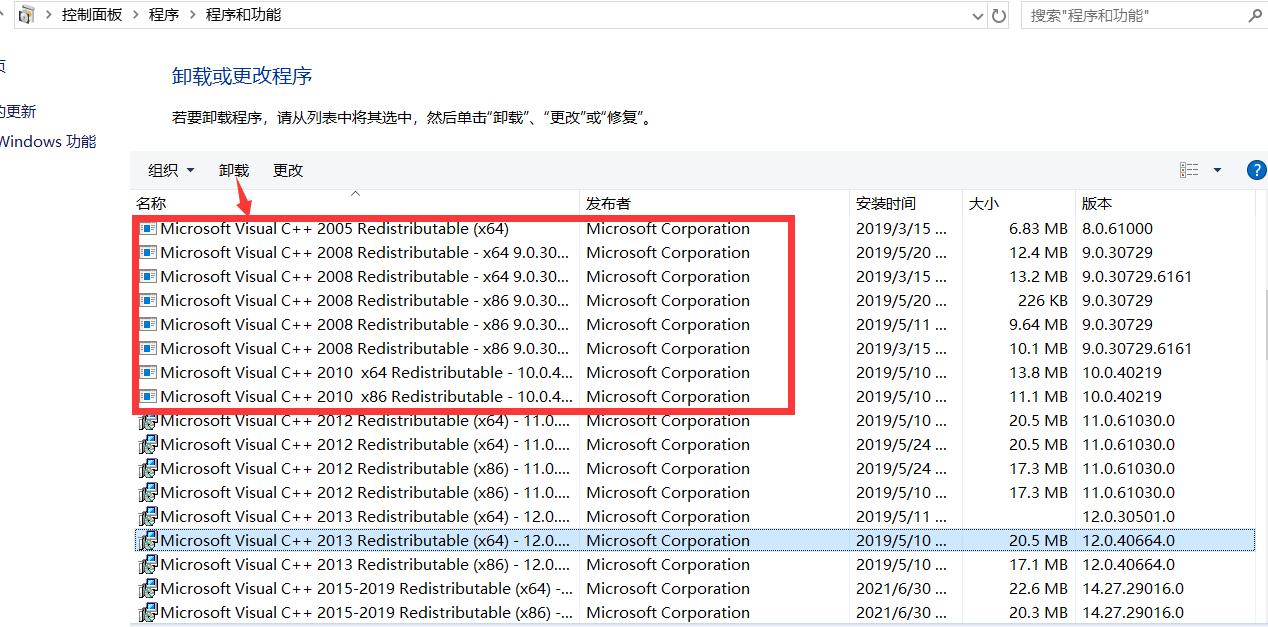Click icon of 2012 (x64) entry installed 2019/5/24
1268x627 pixels.
pyautogui.click(x=148, y=445)
